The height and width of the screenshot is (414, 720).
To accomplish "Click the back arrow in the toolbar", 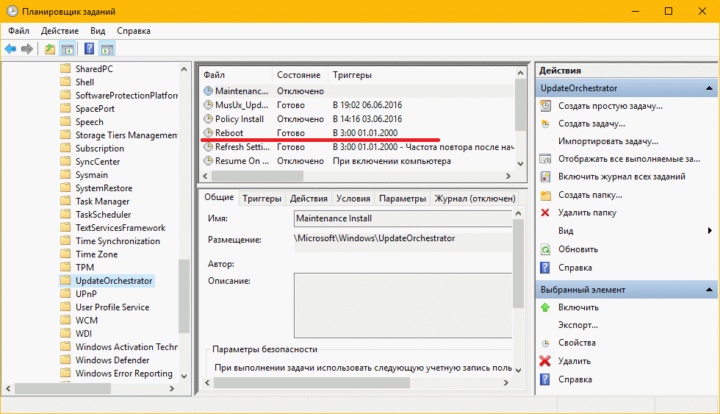I will [x=10, y=48].
